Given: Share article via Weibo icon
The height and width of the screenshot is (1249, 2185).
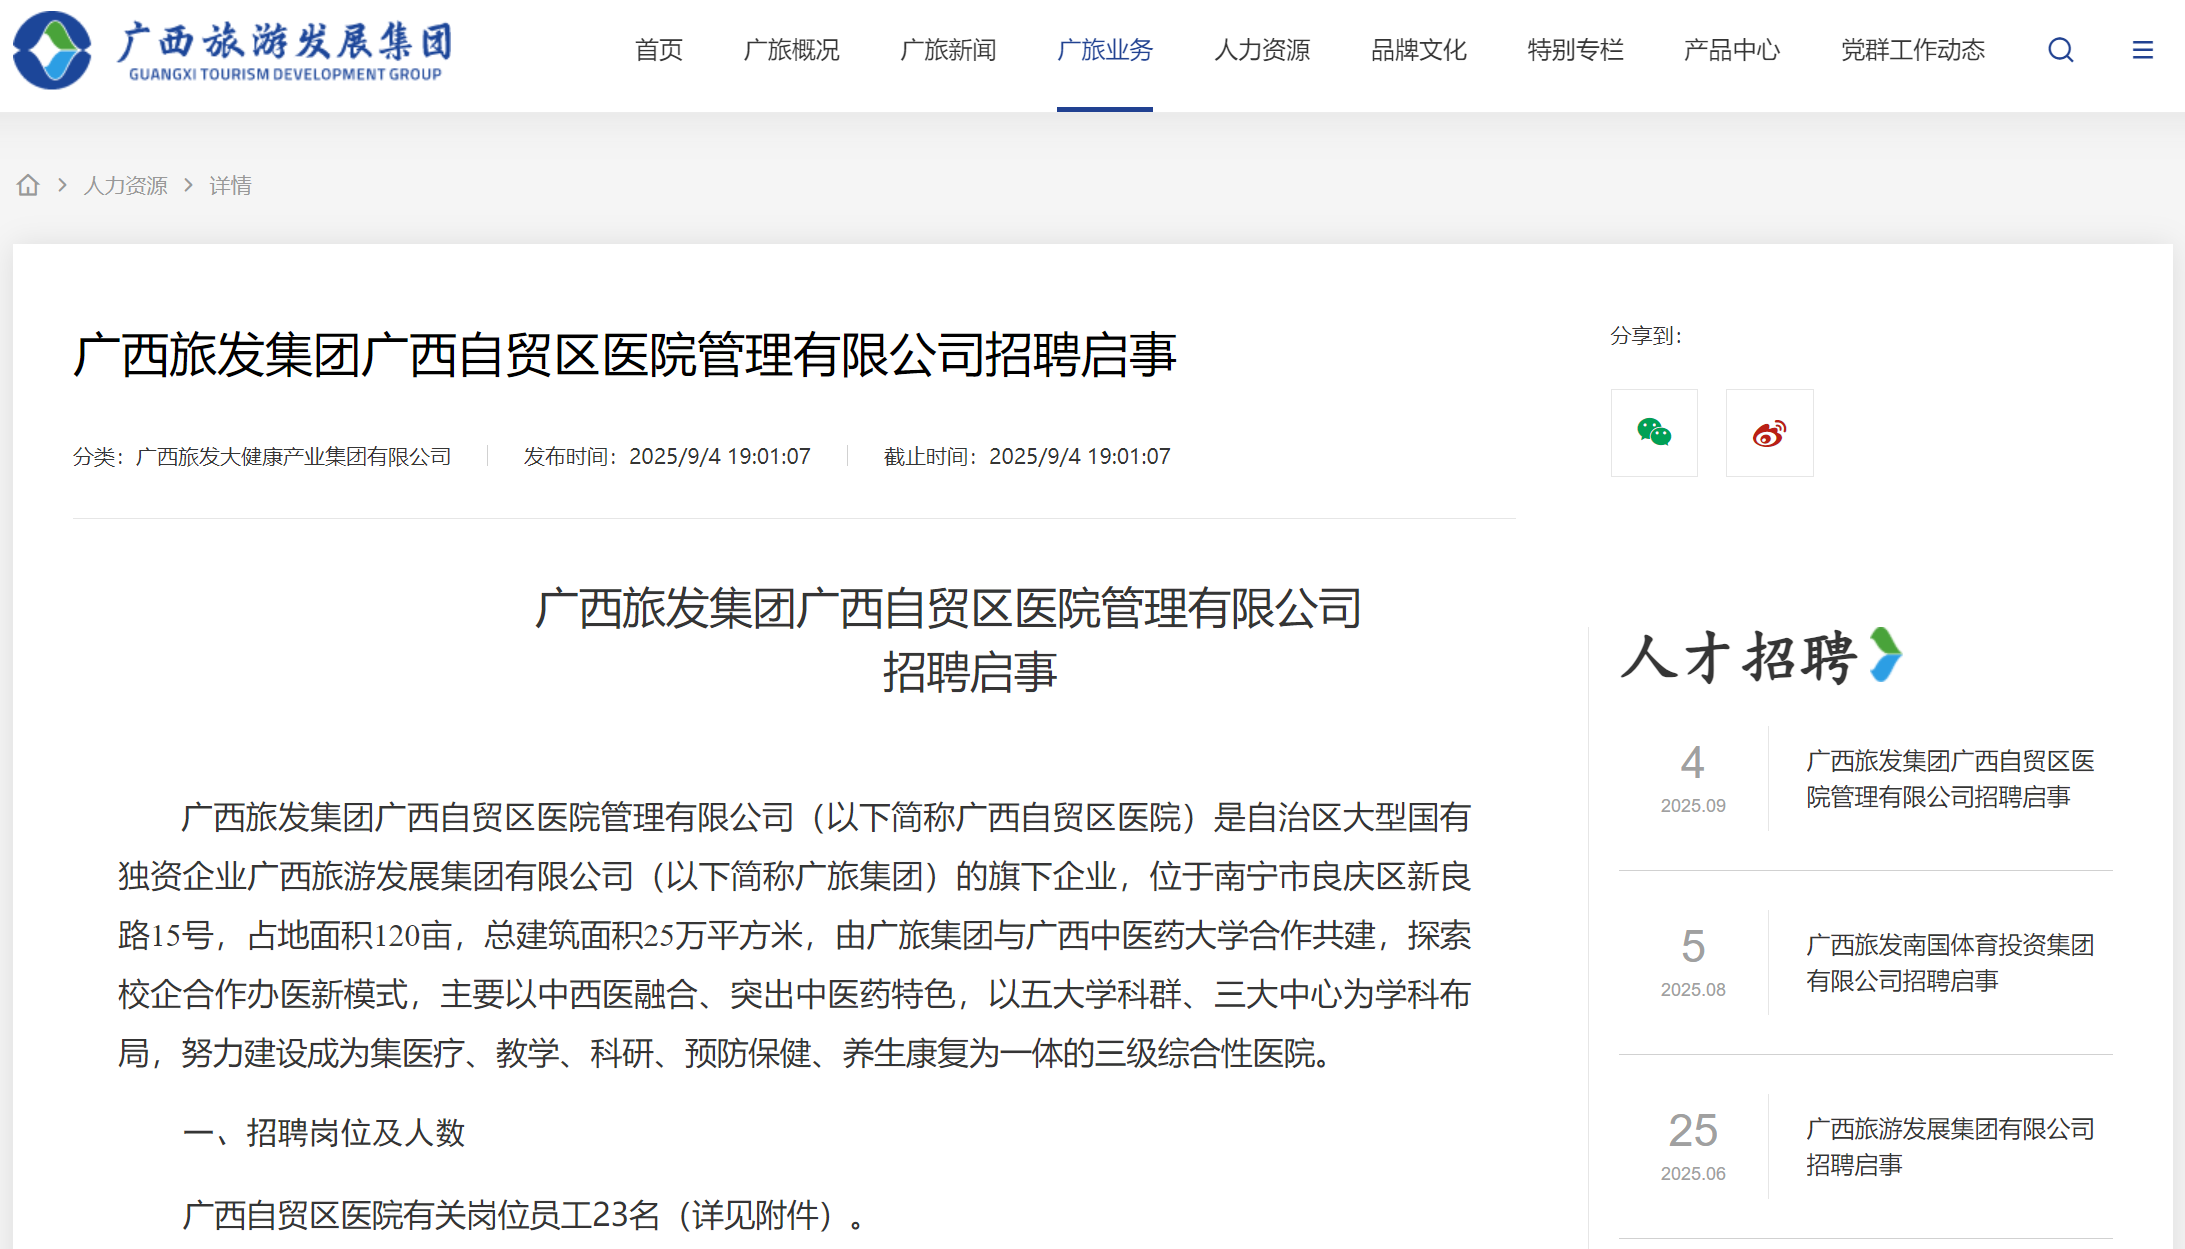Looking at the screenshot, I should [1769, 433].
